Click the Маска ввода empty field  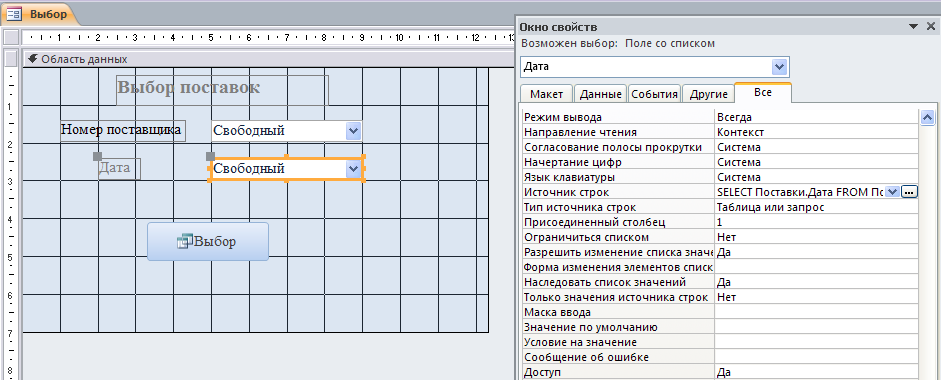pyautogui.click(x=816, y=312)
